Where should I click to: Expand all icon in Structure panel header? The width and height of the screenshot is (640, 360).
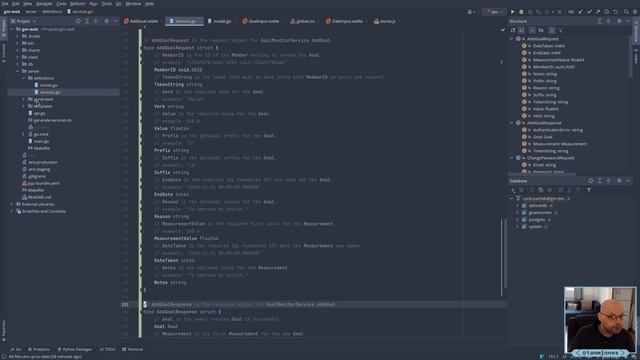pyautogui.click(x=600, y=21)
